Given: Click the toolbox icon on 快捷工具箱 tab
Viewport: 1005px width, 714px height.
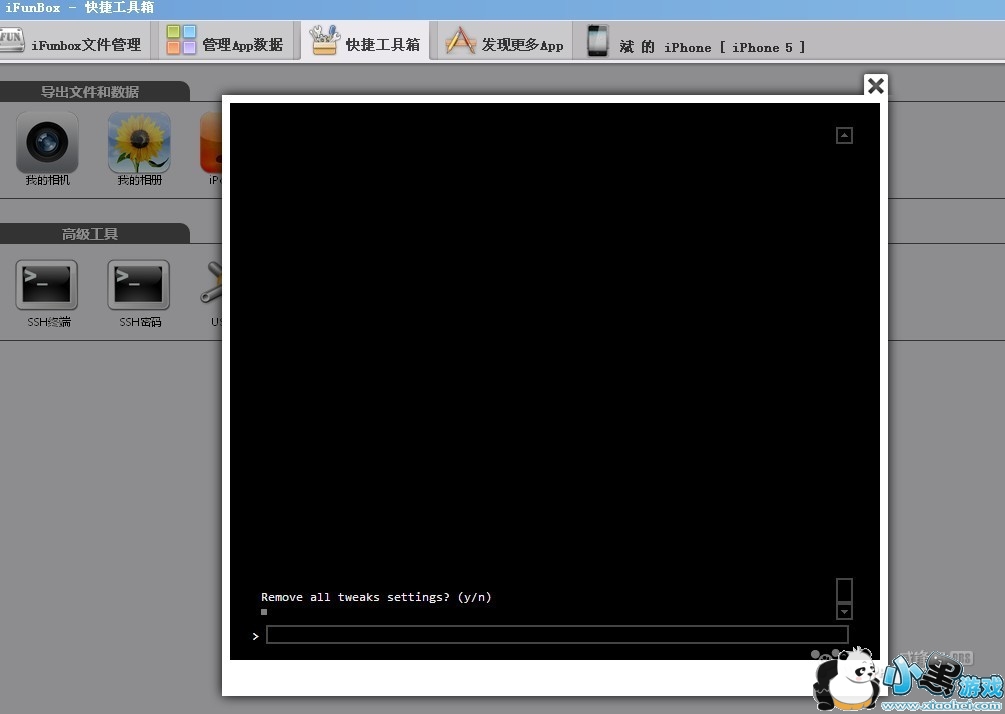Looking at the screenshot, I should tap(325, 40).
